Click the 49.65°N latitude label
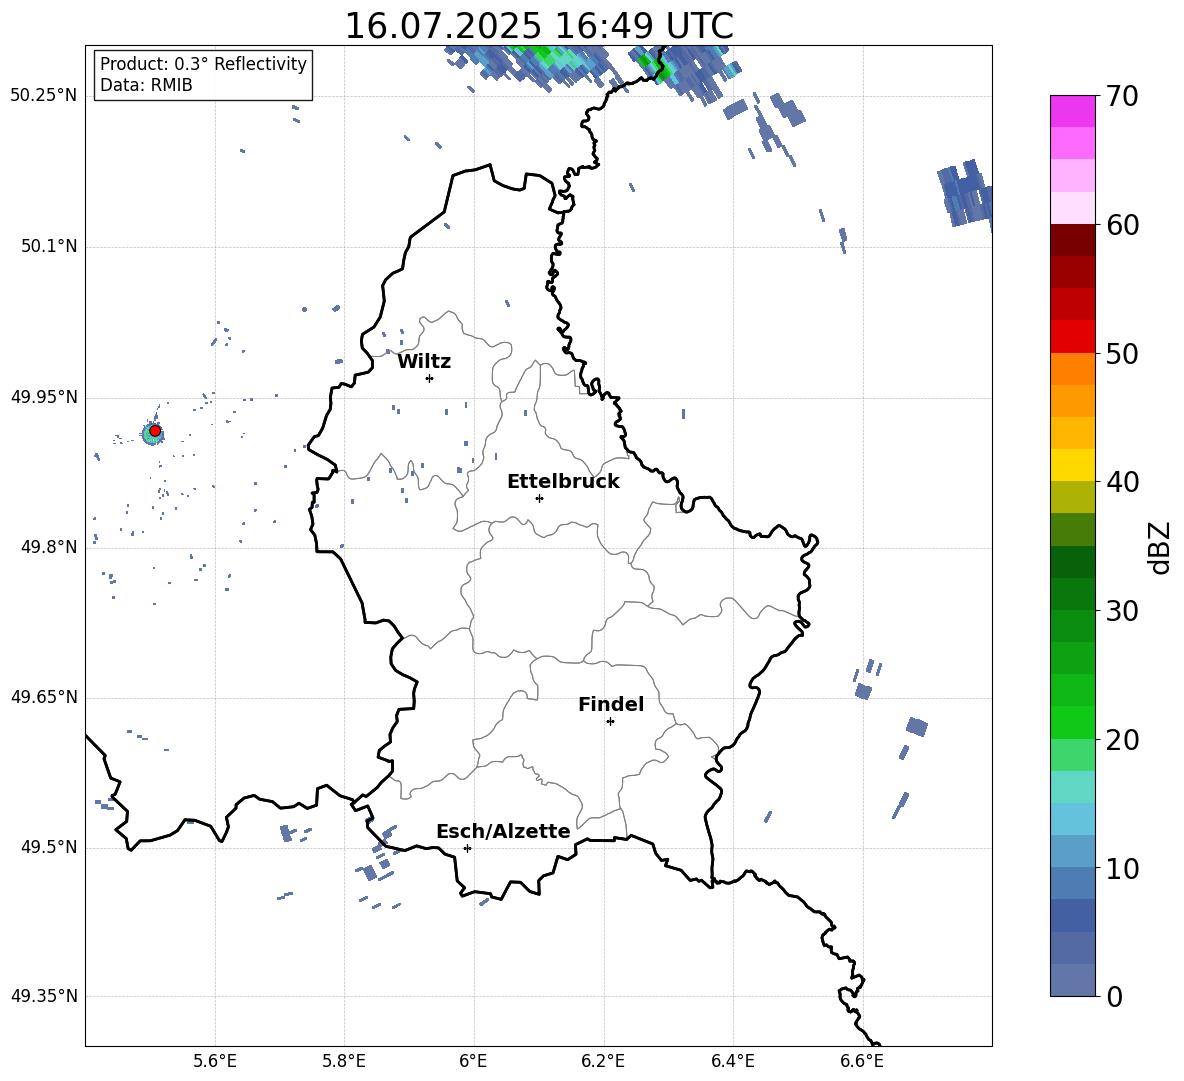The image size is (1184, 1081). click(44, 697)
